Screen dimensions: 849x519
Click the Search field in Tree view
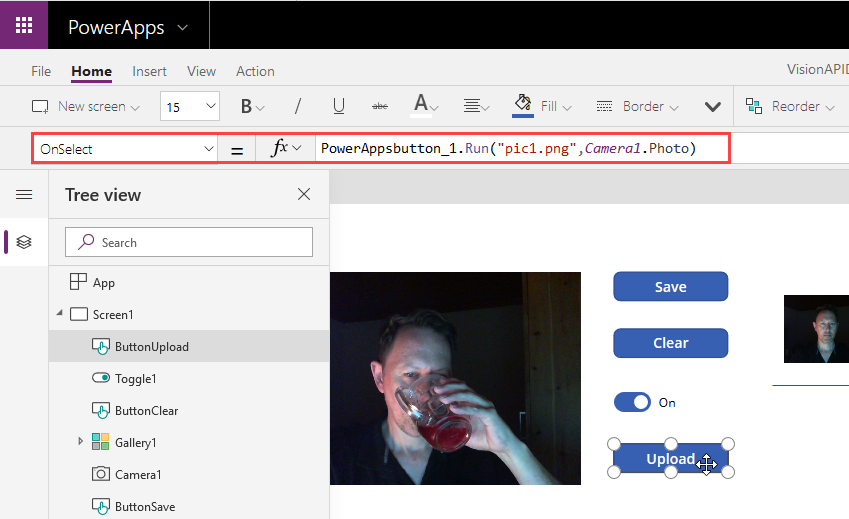pyautogui.click(x=189, y=242)
